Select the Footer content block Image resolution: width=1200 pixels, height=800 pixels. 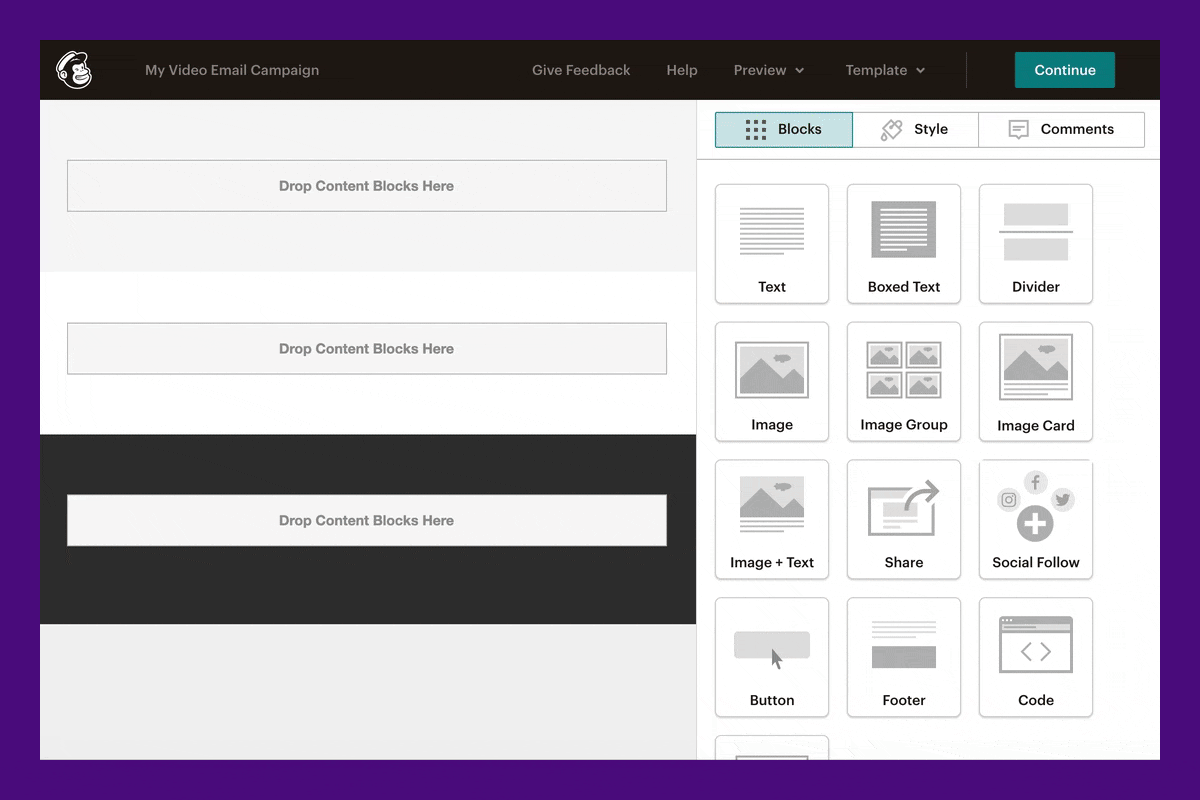[904, 658]
